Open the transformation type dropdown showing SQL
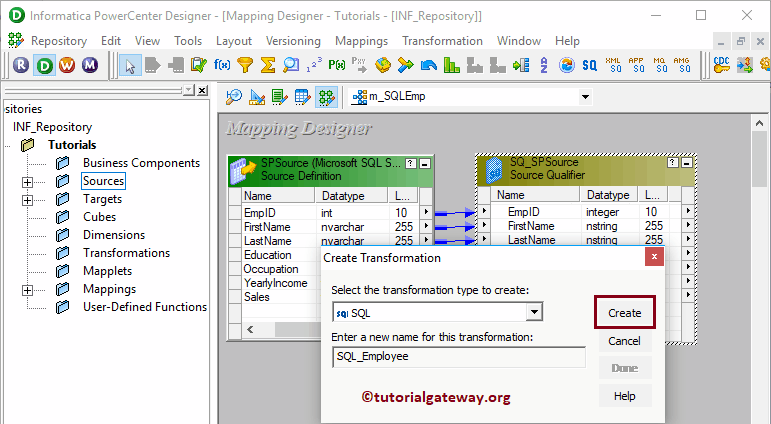771x424 pixels. 534,312
